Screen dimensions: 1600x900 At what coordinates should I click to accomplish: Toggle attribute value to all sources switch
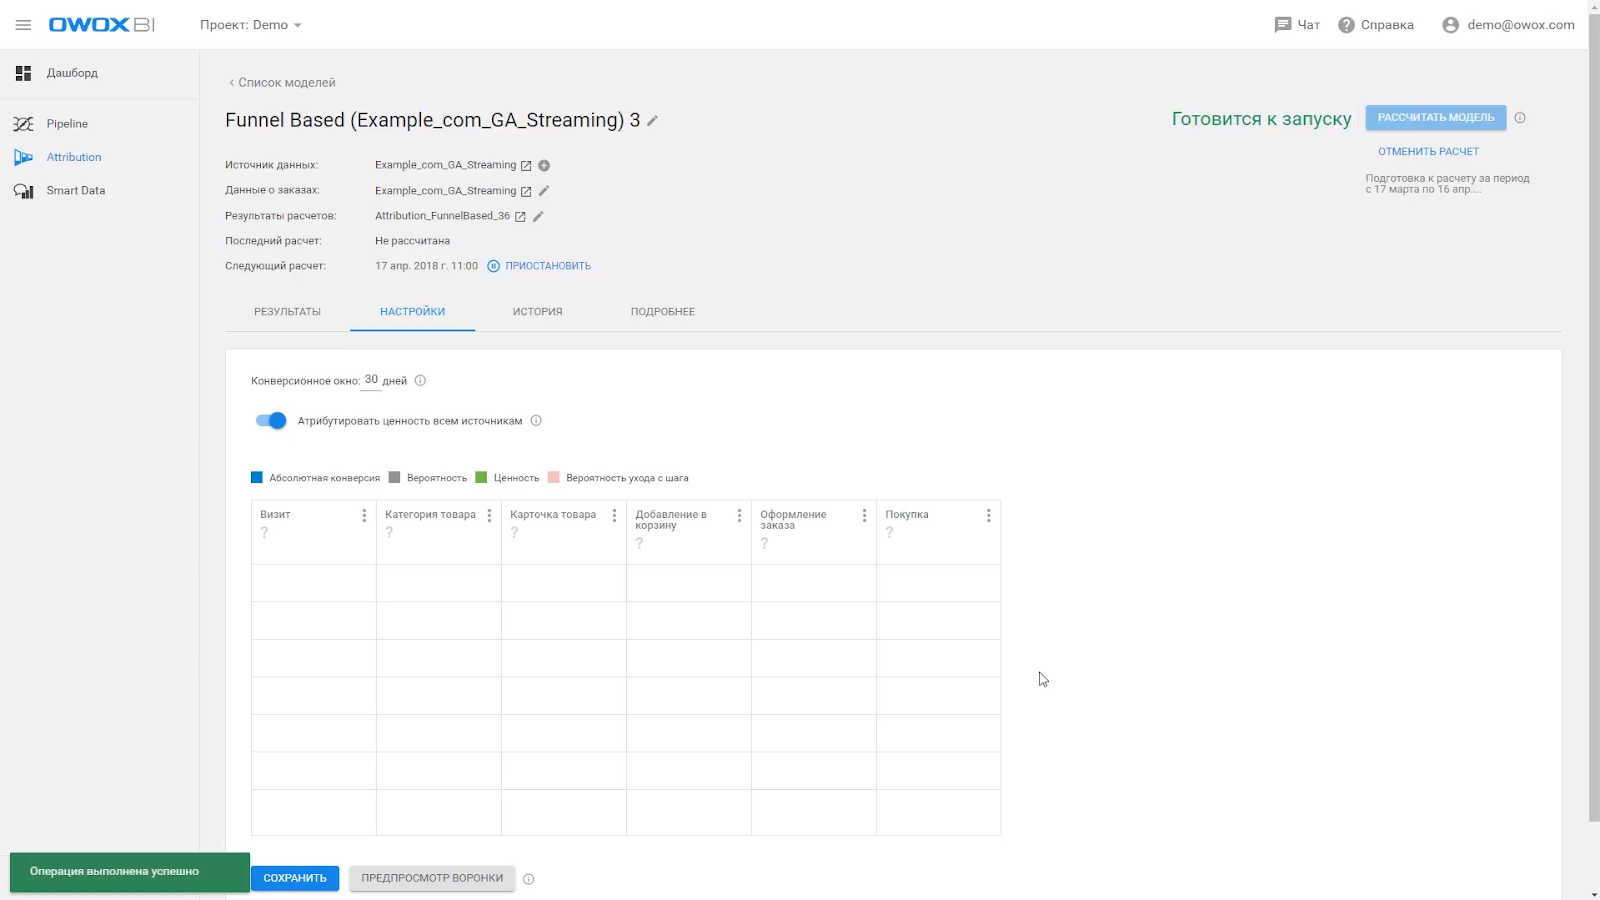click(271, 421)
